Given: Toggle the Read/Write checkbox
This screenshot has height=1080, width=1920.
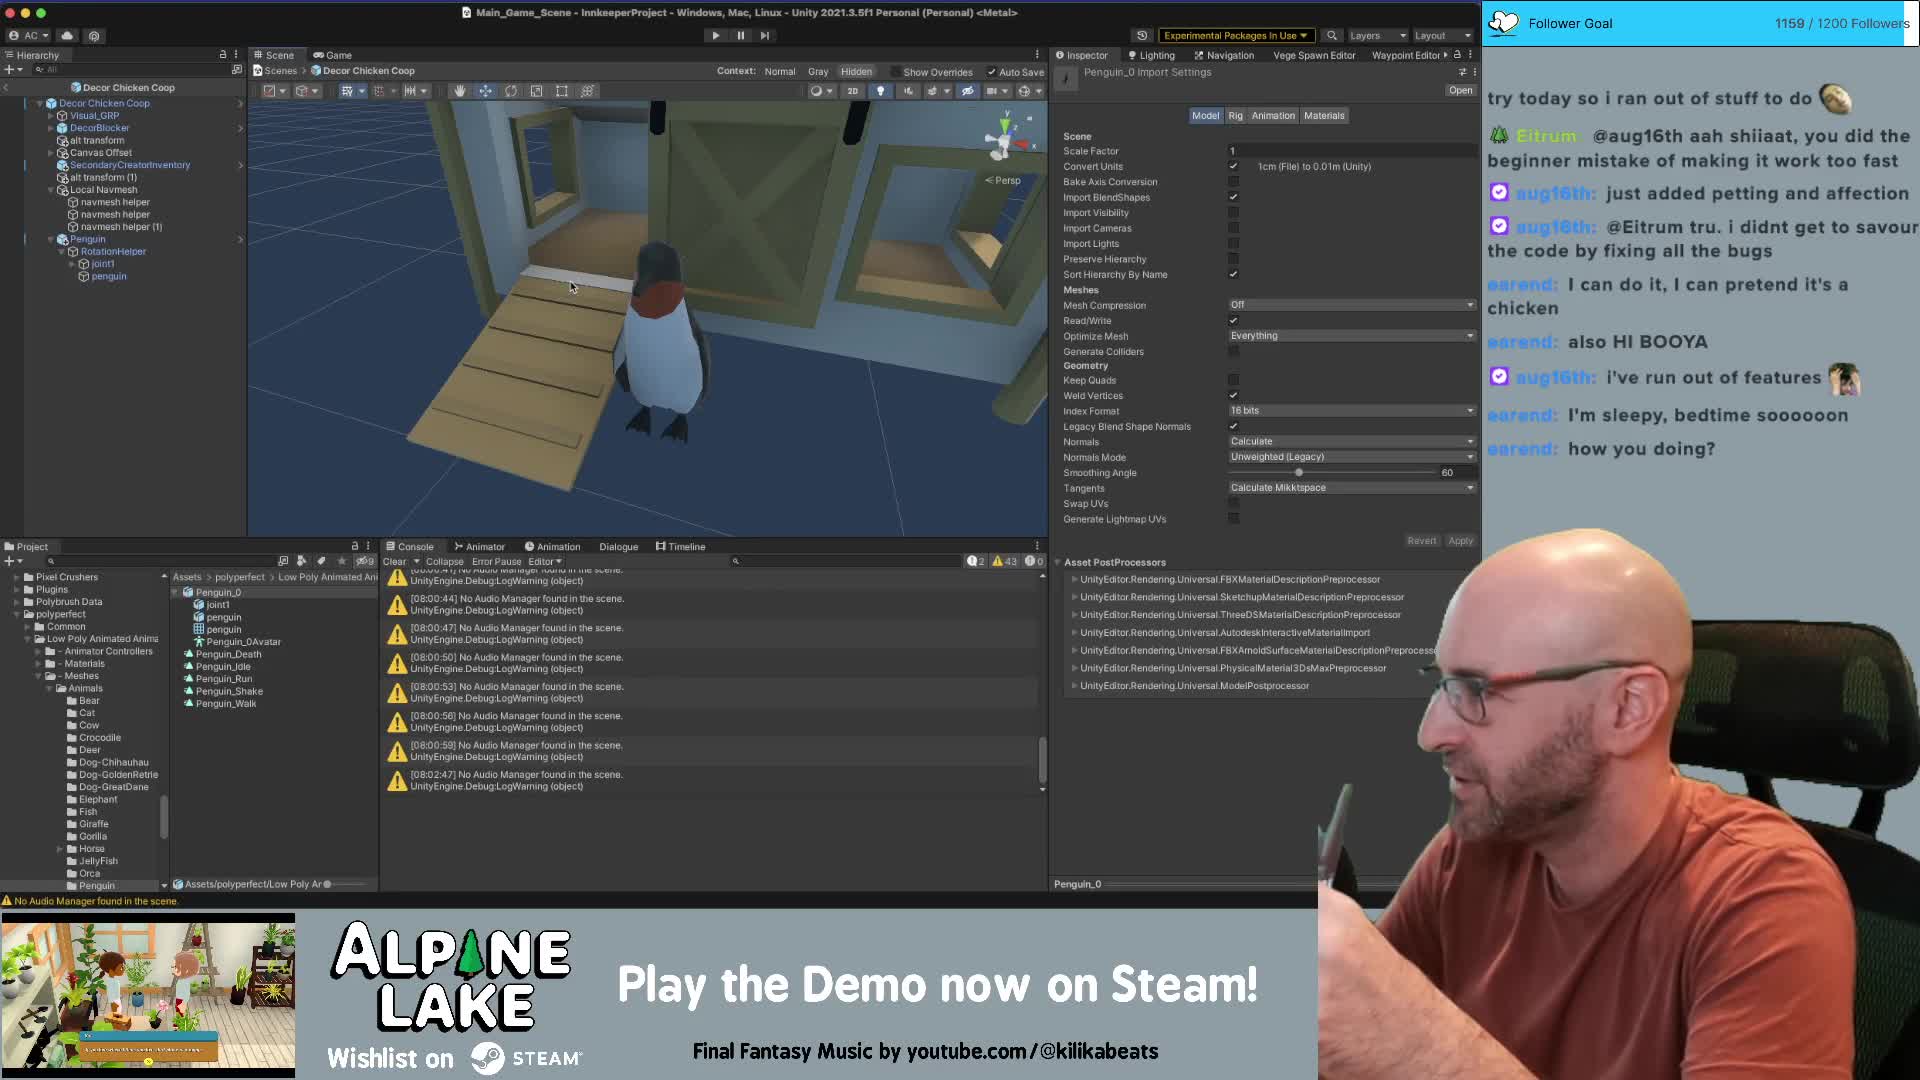Looking at the screenshot, I should click(x=1233, y=321).
